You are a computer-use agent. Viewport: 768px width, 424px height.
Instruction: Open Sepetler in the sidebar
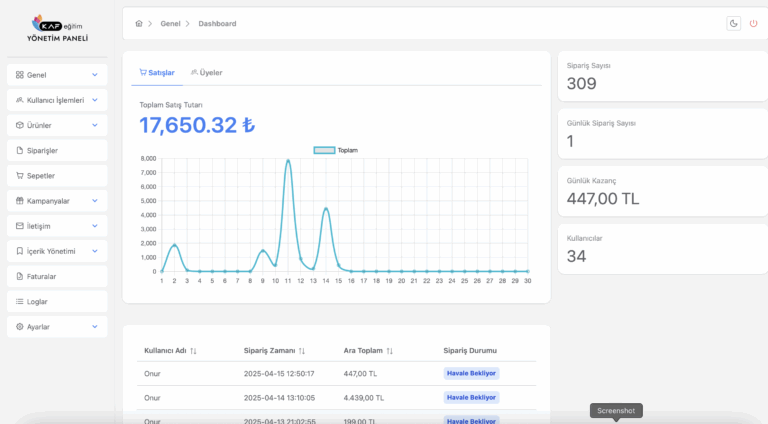pos(57,176)
